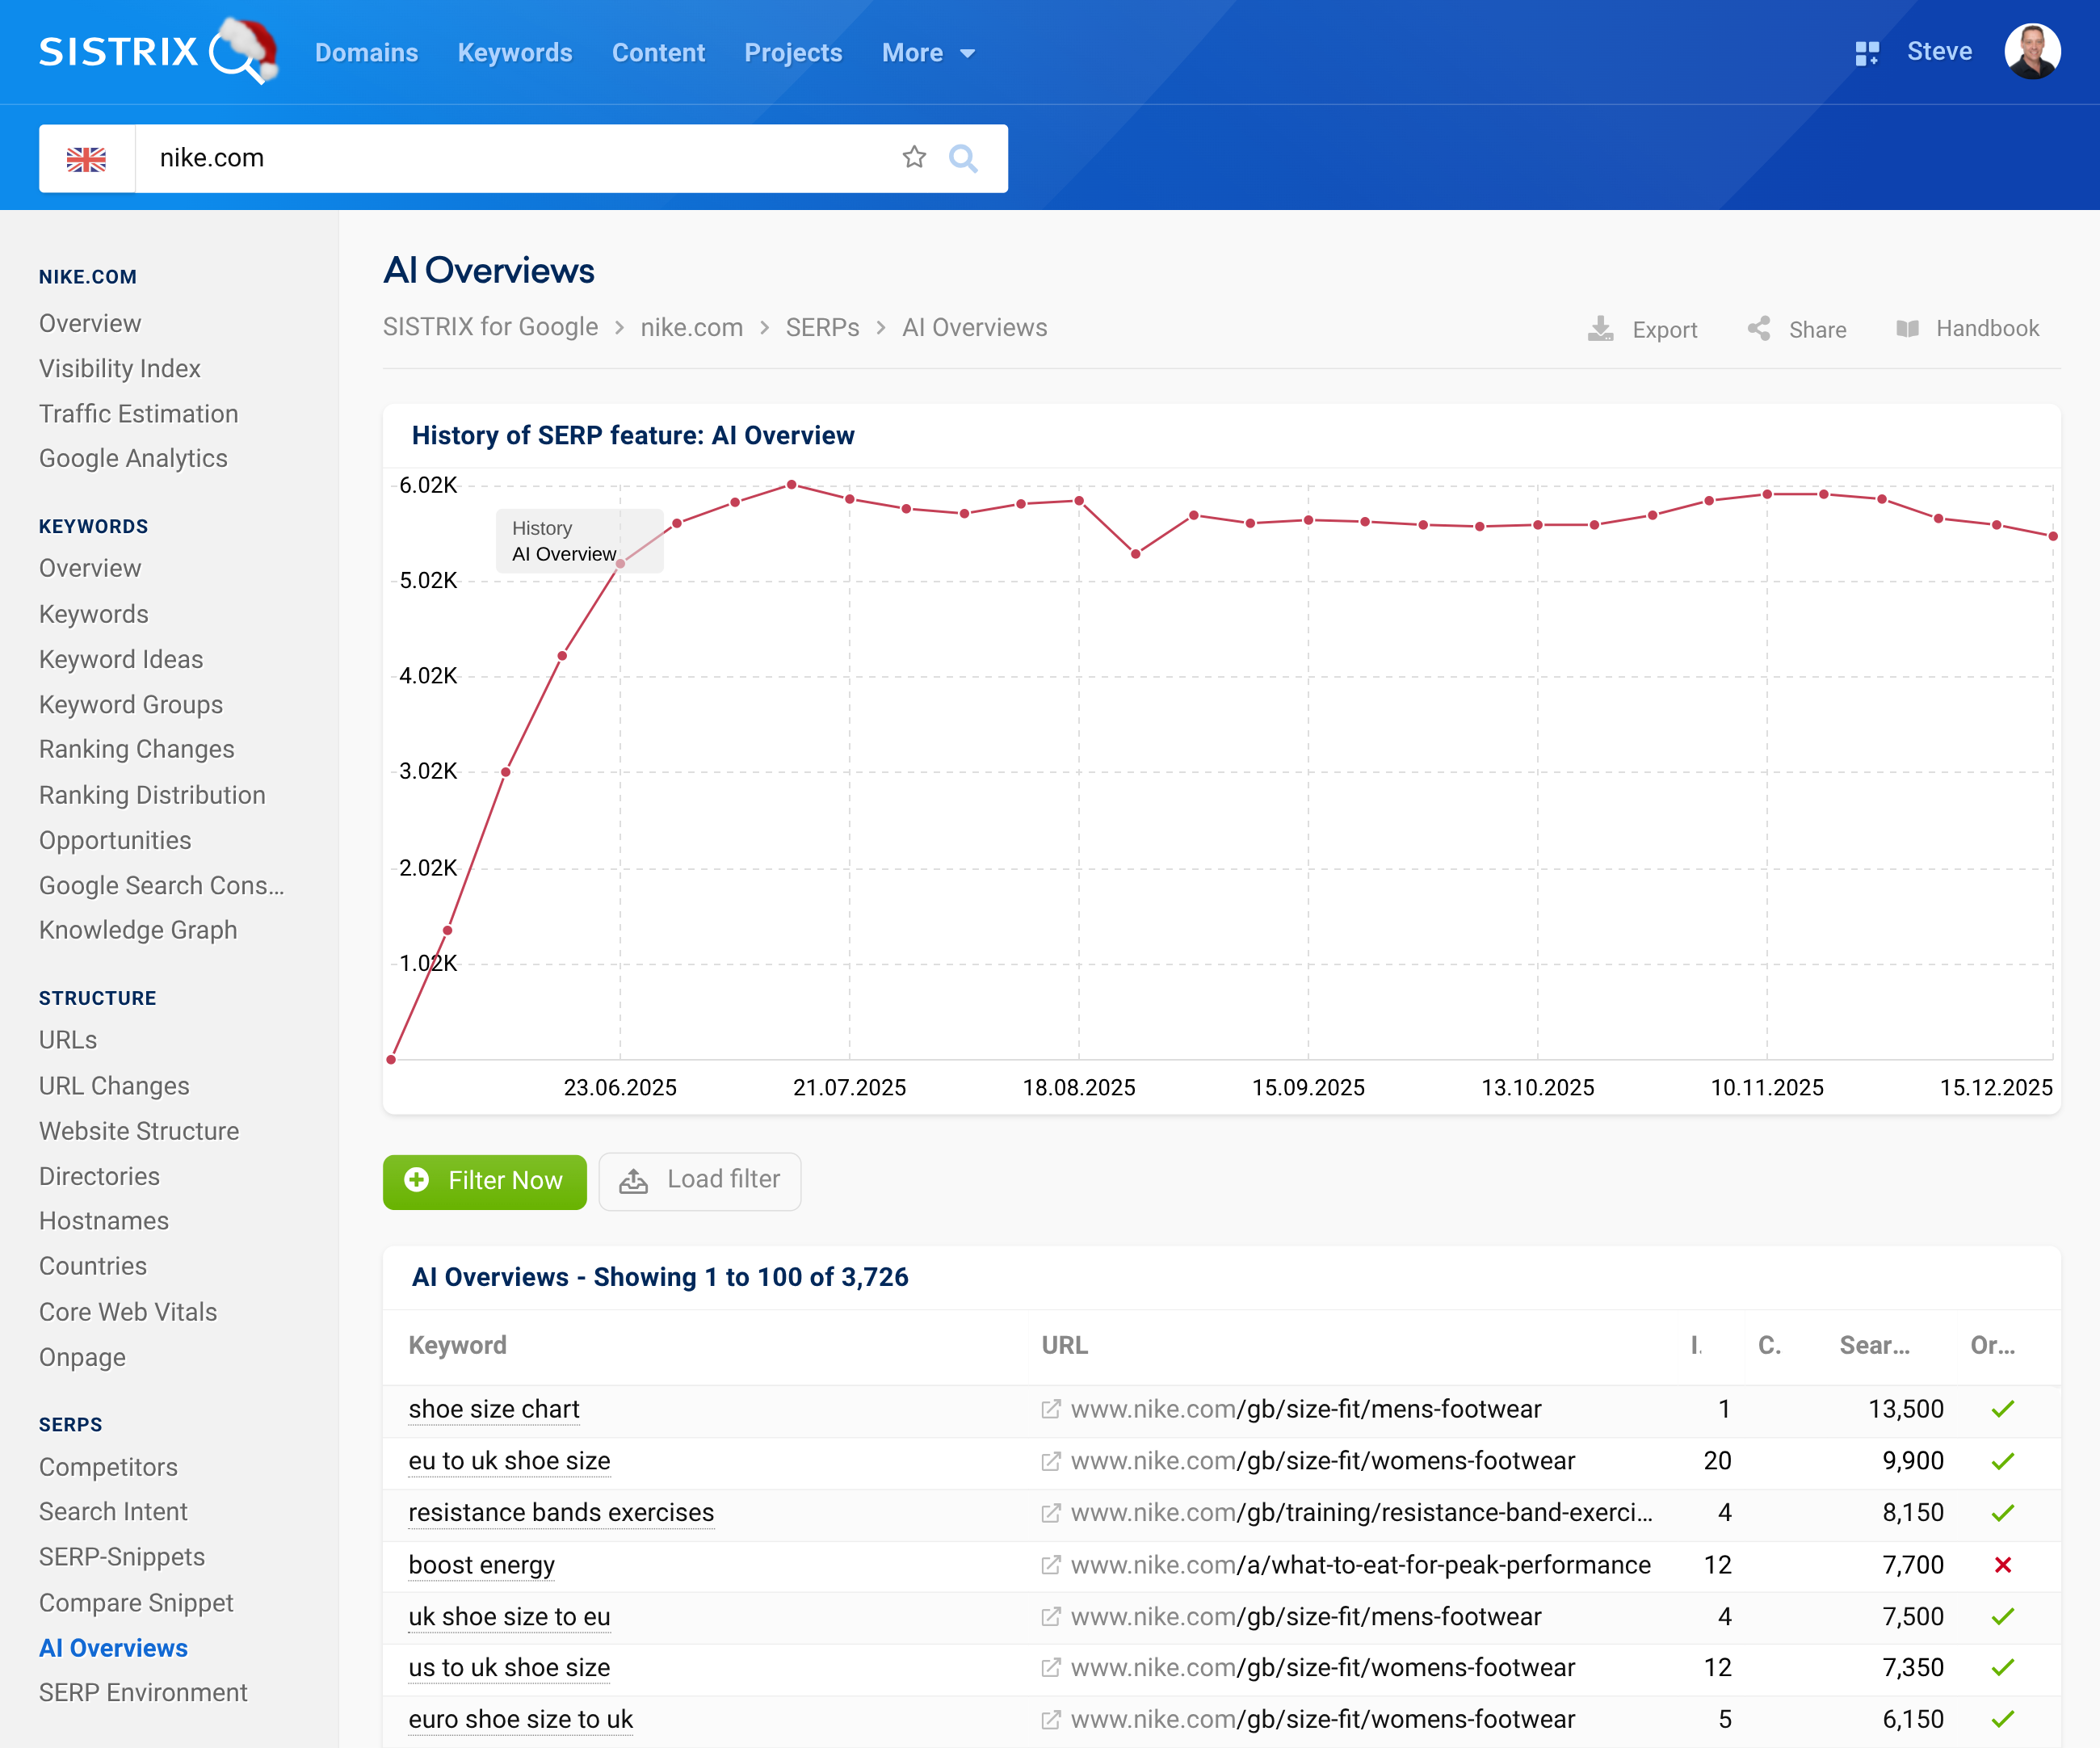Open Steve's profile avatar
Viewport: 2100px width, 1748px height.
pyautogui.click(x=2031, y=52)
